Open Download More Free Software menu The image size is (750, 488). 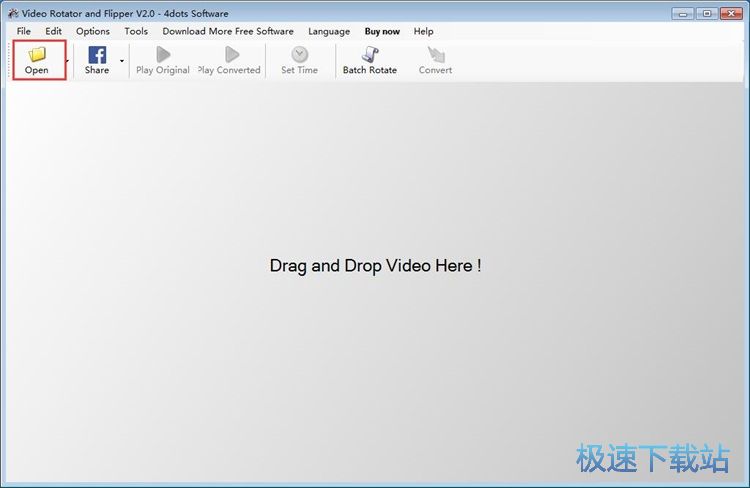(x=228, y=31)
